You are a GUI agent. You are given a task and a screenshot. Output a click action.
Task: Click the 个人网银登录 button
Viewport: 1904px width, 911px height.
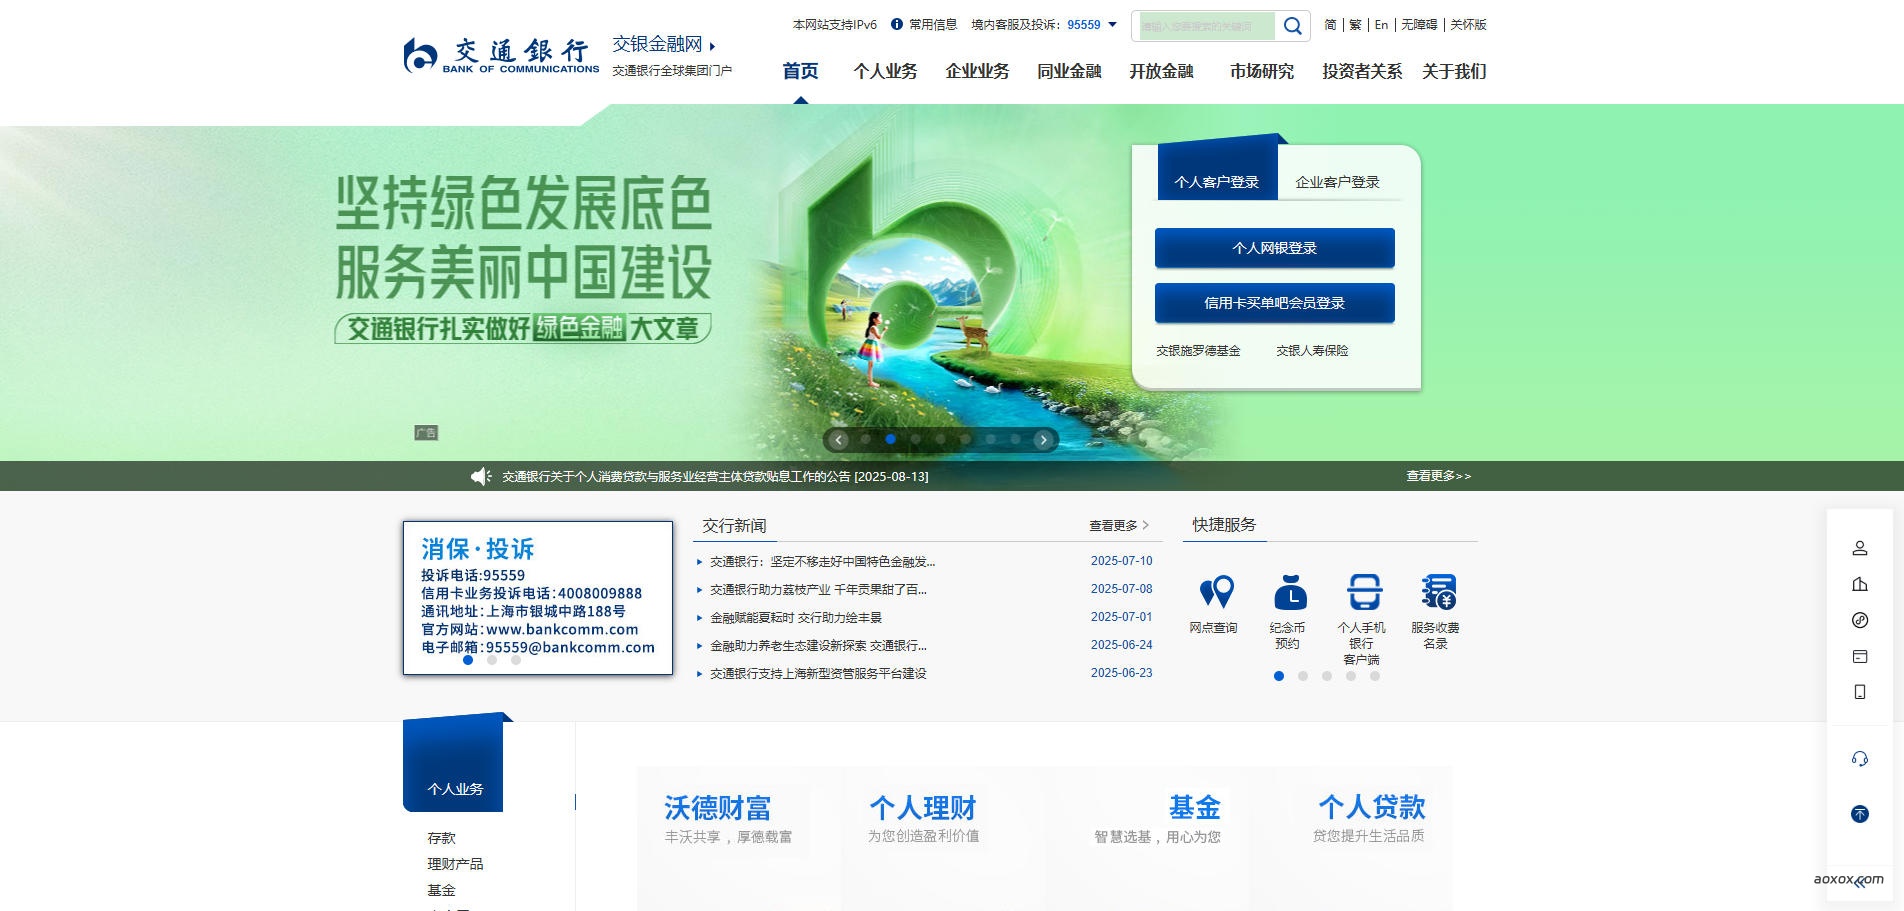click(1274, 248)
